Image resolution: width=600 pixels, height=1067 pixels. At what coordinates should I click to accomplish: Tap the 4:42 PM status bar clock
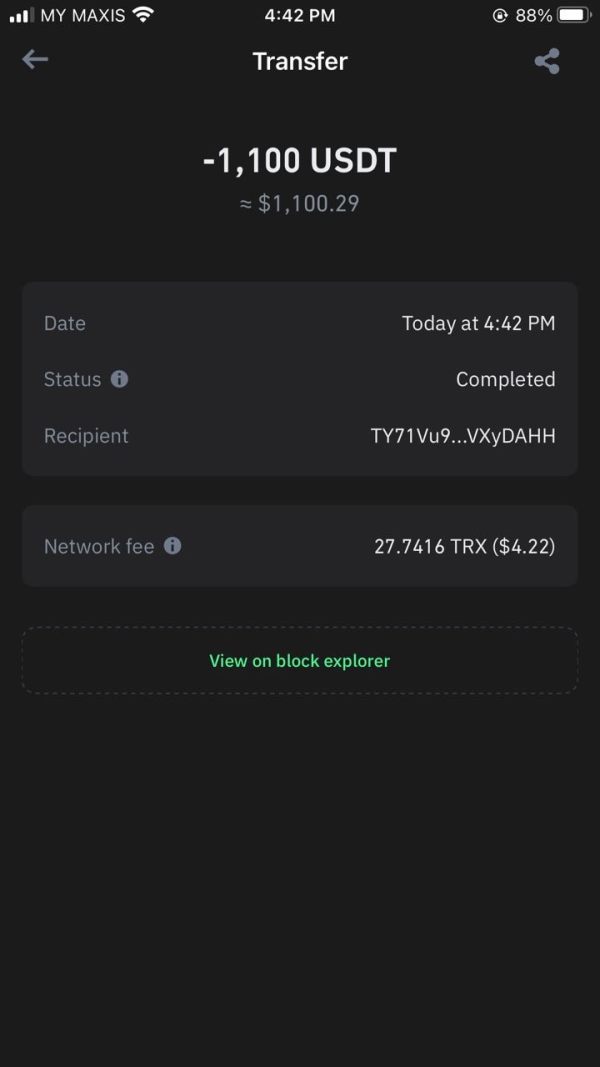300,15
